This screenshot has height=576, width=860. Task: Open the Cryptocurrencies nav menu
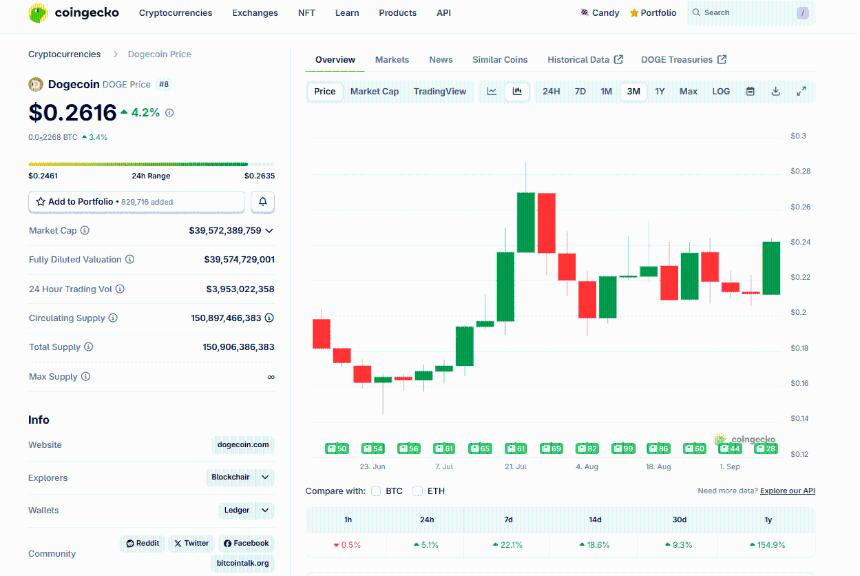point(176,13)
